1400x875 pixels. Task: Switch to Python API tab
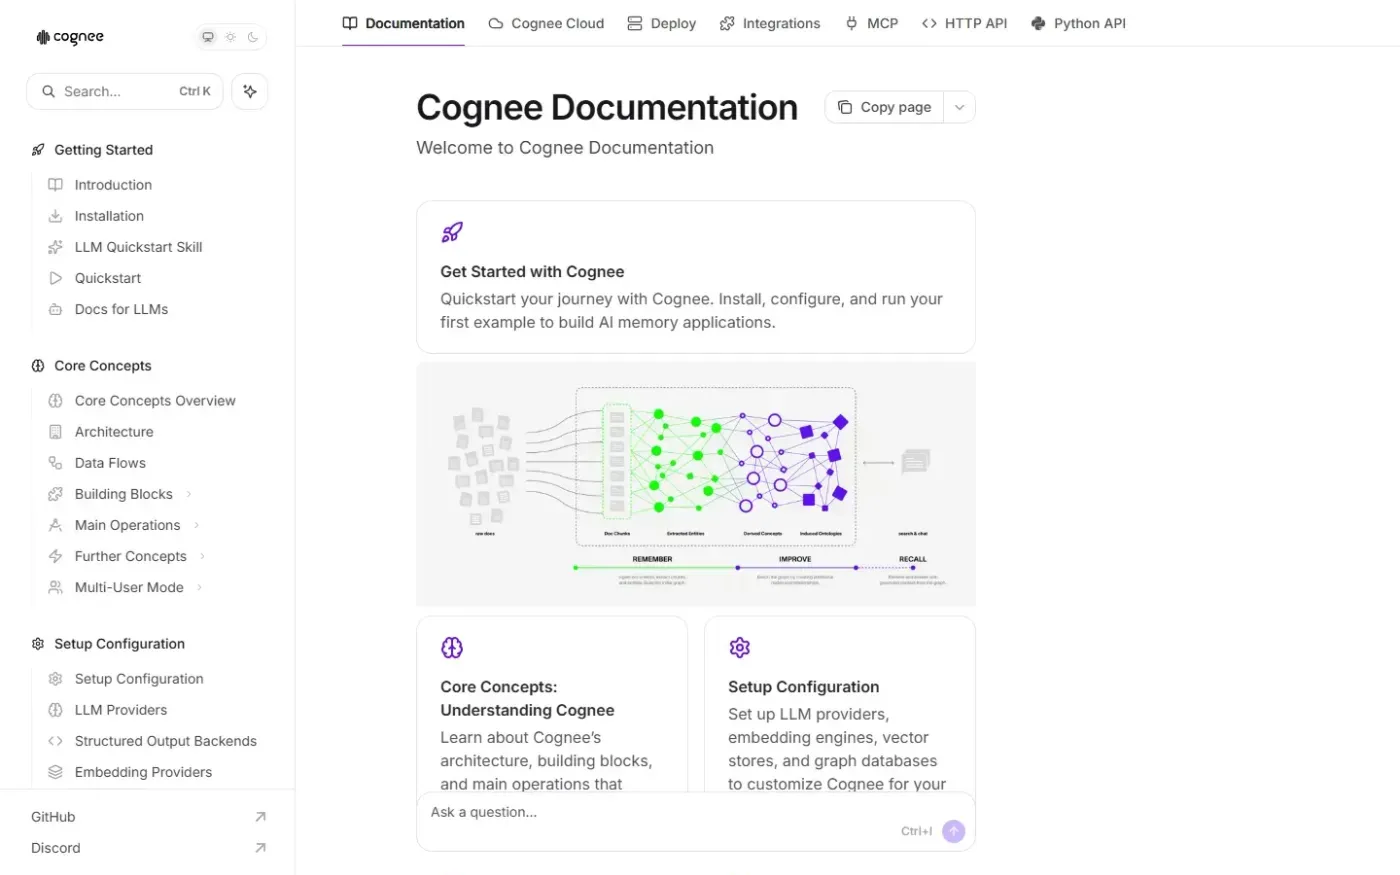pos(1078,23)
